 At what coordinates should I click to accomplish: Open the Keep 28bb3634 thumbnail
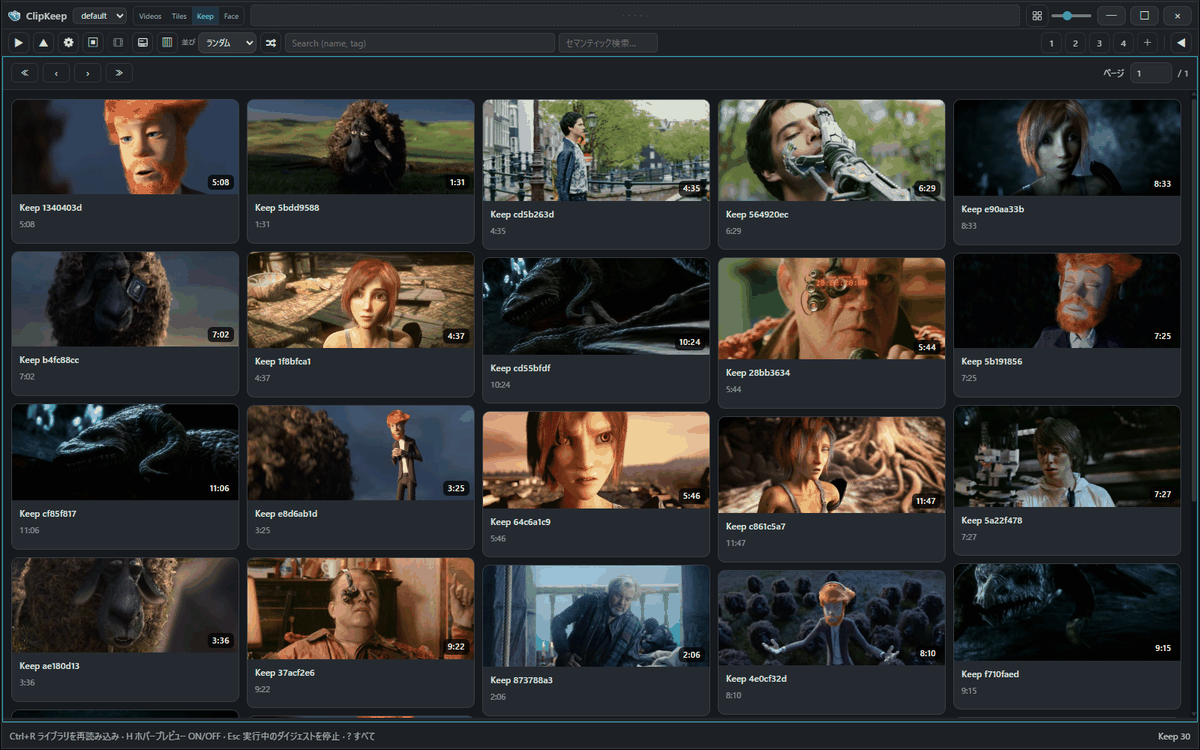(x=832, y=309)
